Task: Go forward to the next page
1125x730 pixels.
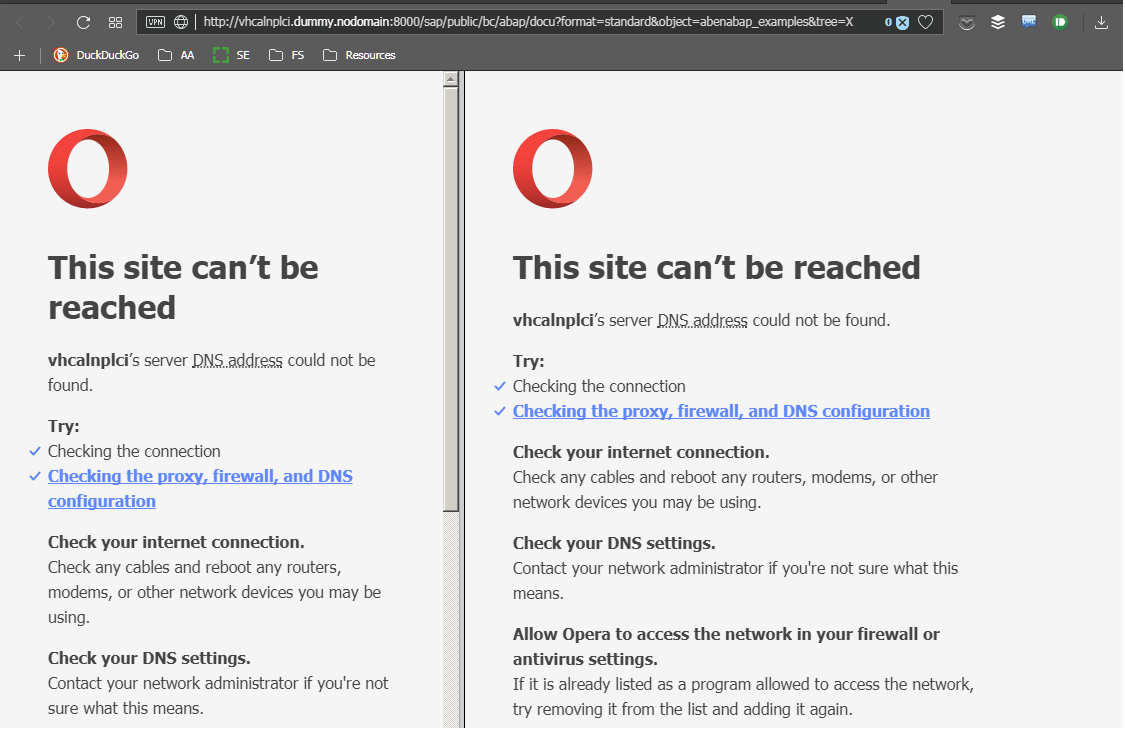Action: click(x=51, y=22)
